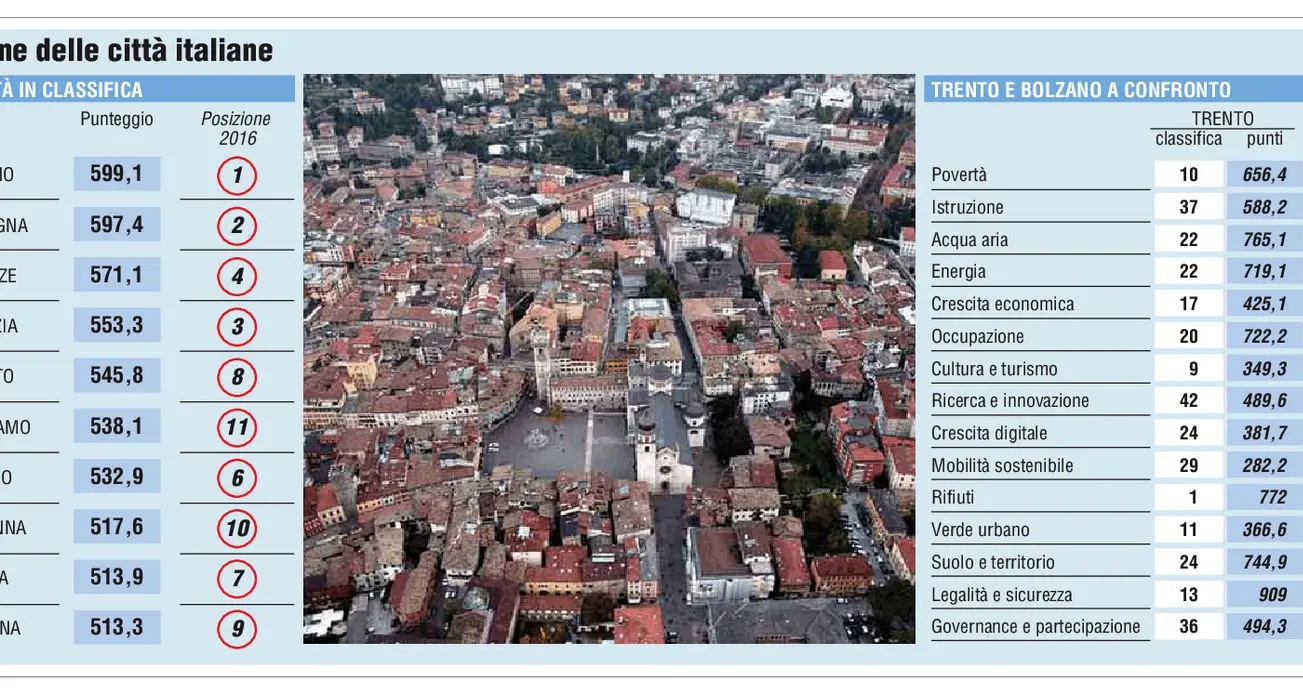Click the punti value 722,2
Image resolution: width=1303 pixels, height=697 pixels.
(x=1265, y=336)
